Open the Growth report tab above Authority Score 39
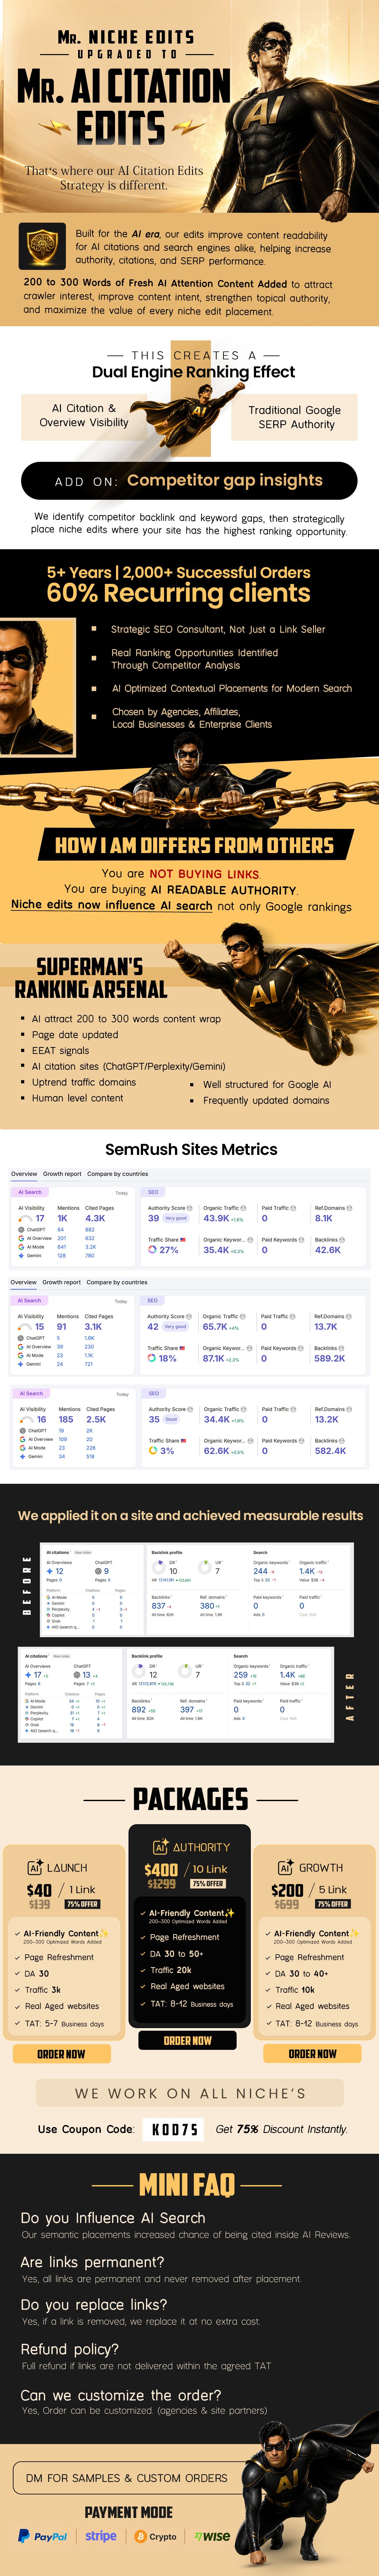379x2576 pixels. click(62, 1174)
